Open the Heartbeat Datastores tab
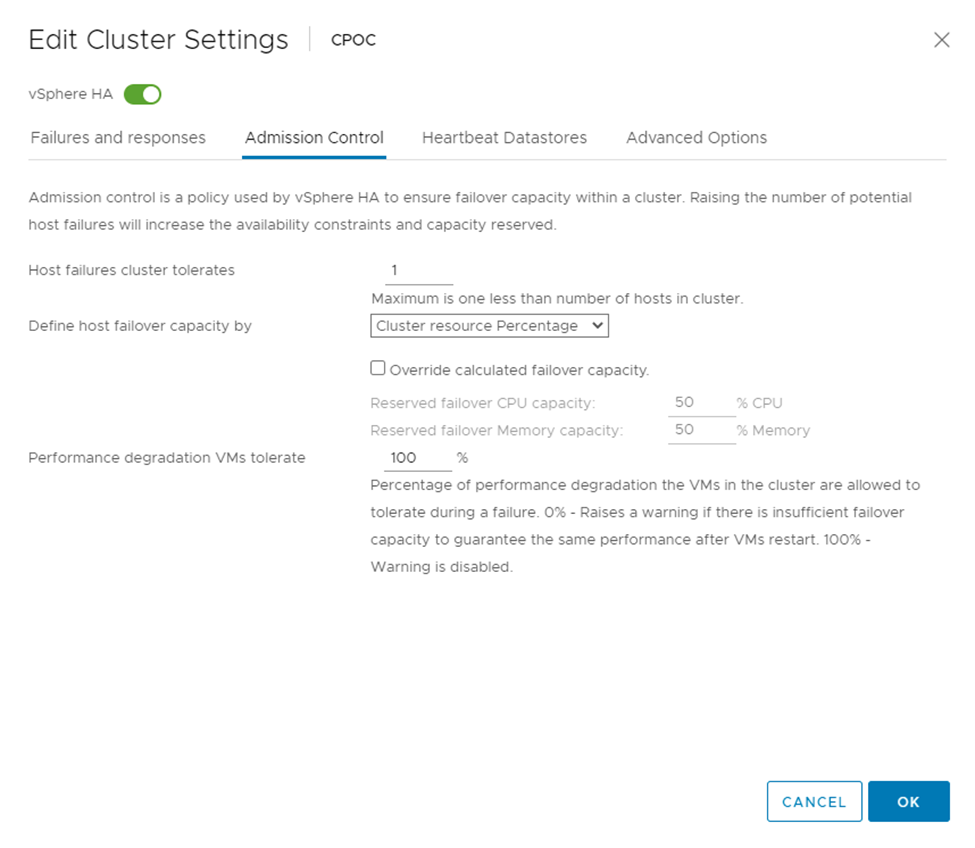975x848 pixels. coord(504,138)
